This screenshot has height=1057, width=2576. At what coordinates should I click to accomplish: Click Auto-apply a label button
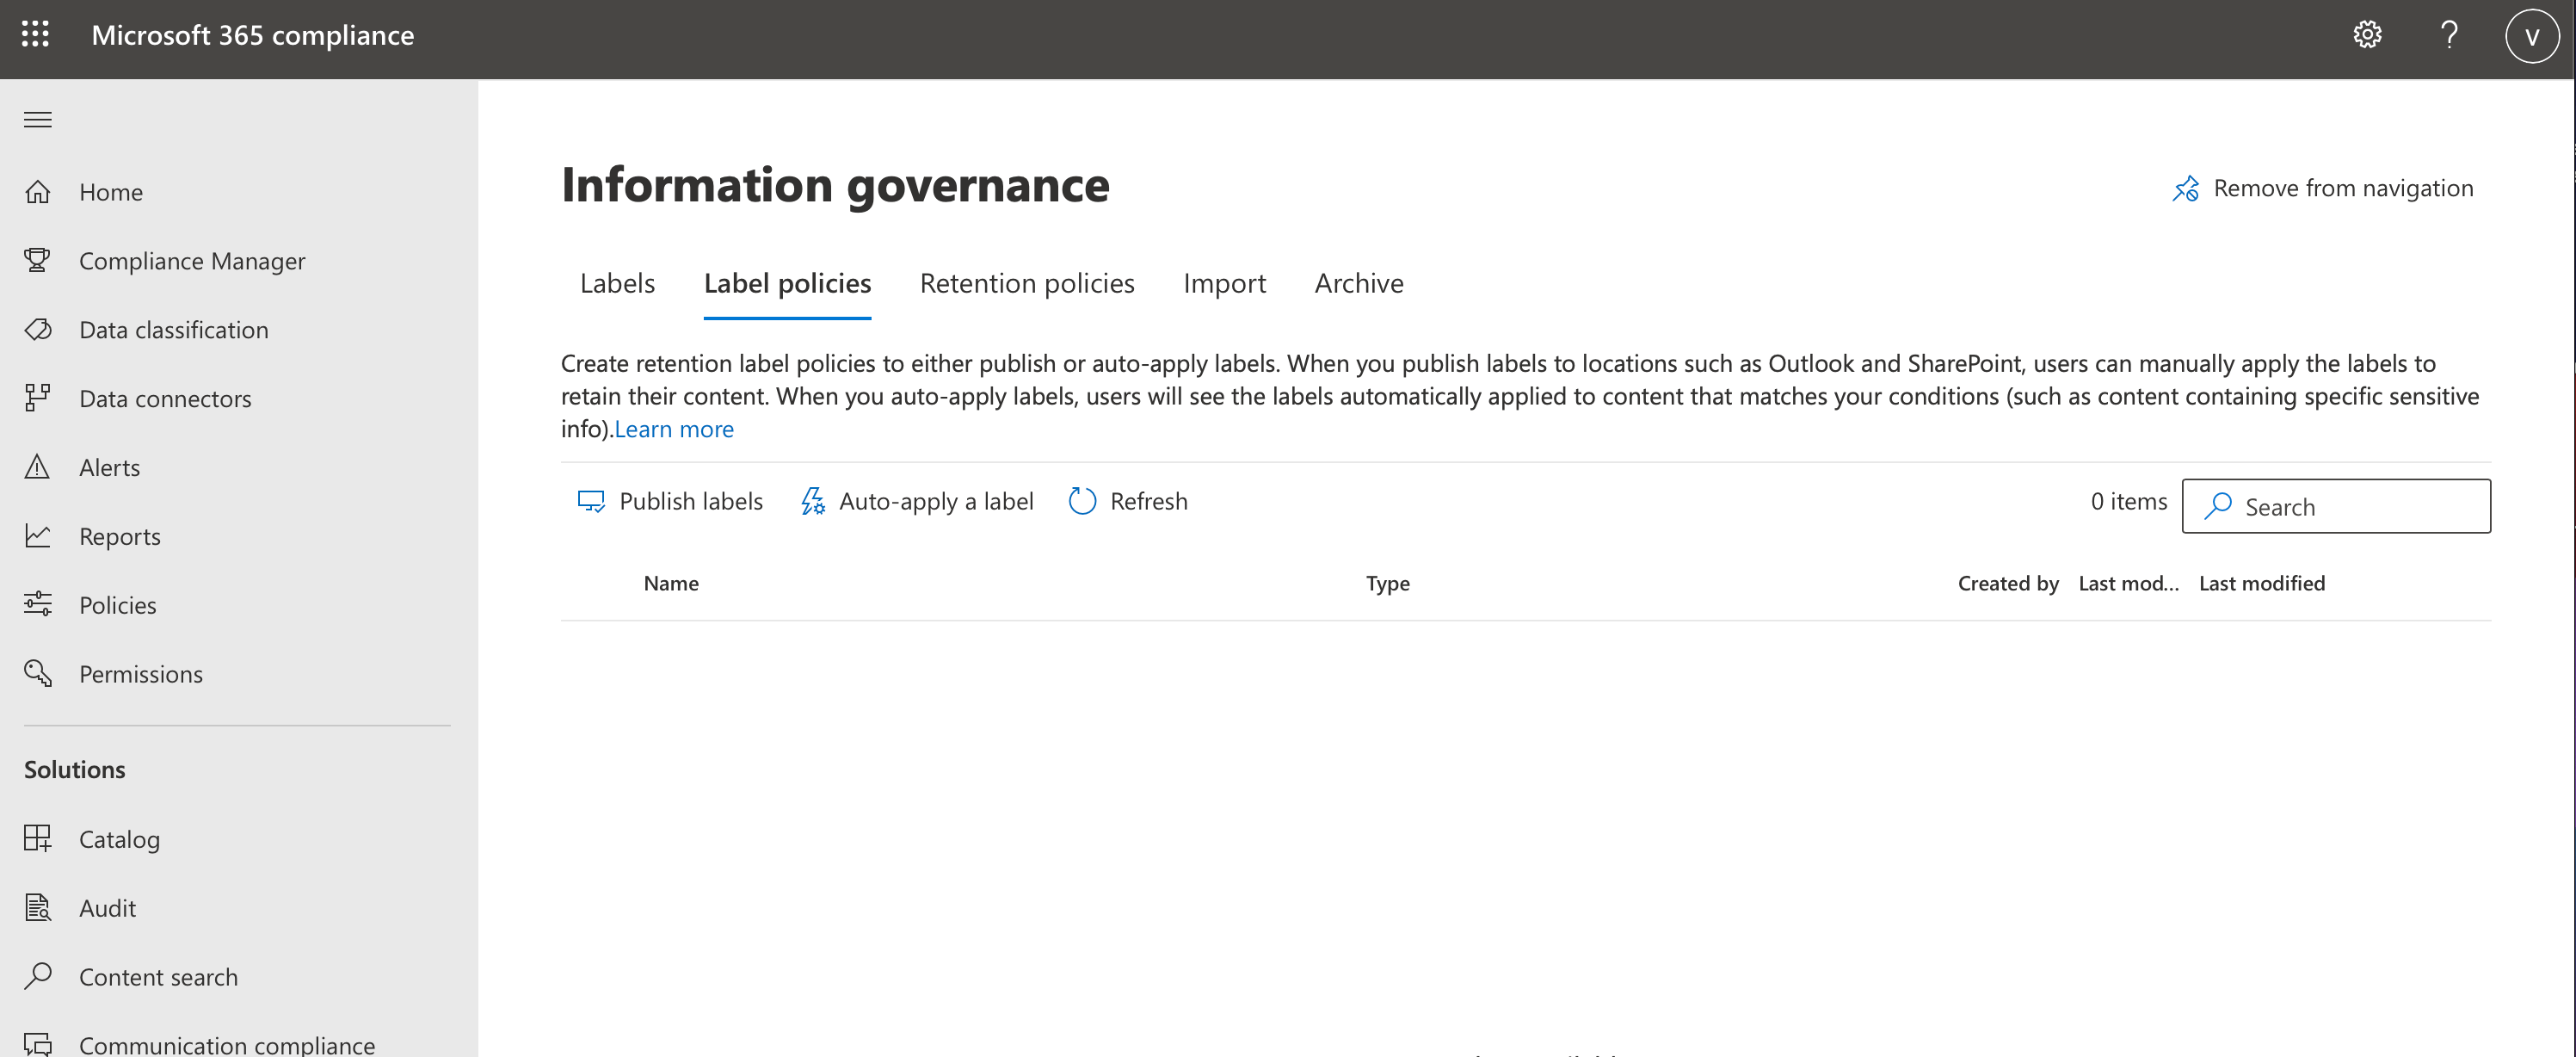coord(917,501)
